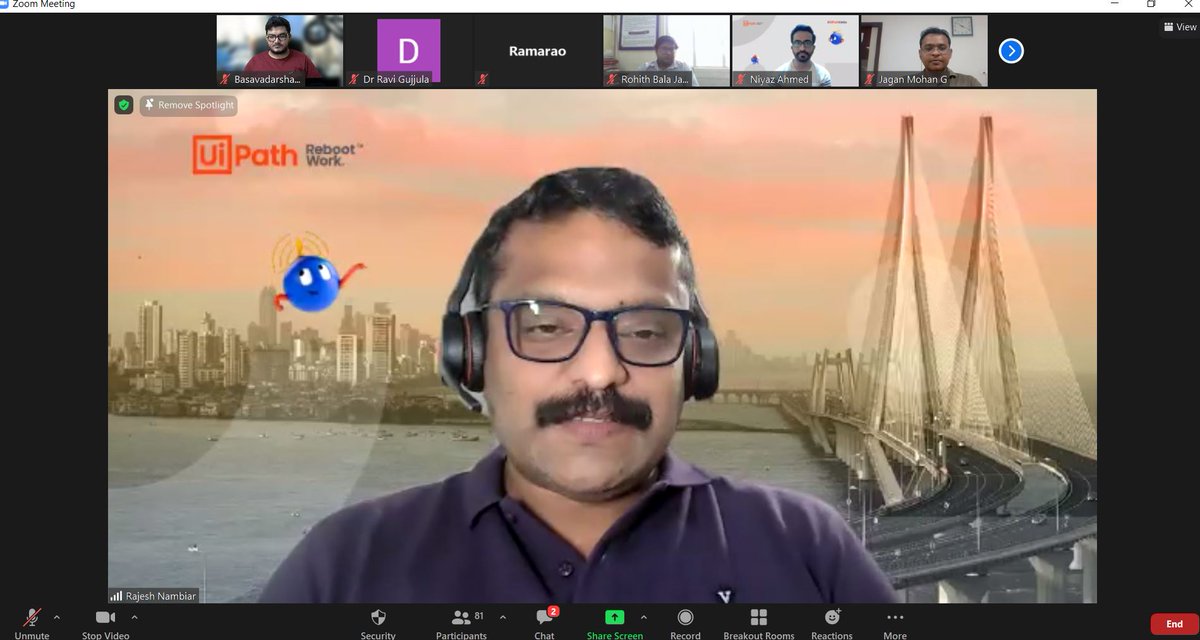Image resolution: width=1200 pixels, height=640 pixels.
Task: Expand video options caret beside Stop Video
Action: 134,617
